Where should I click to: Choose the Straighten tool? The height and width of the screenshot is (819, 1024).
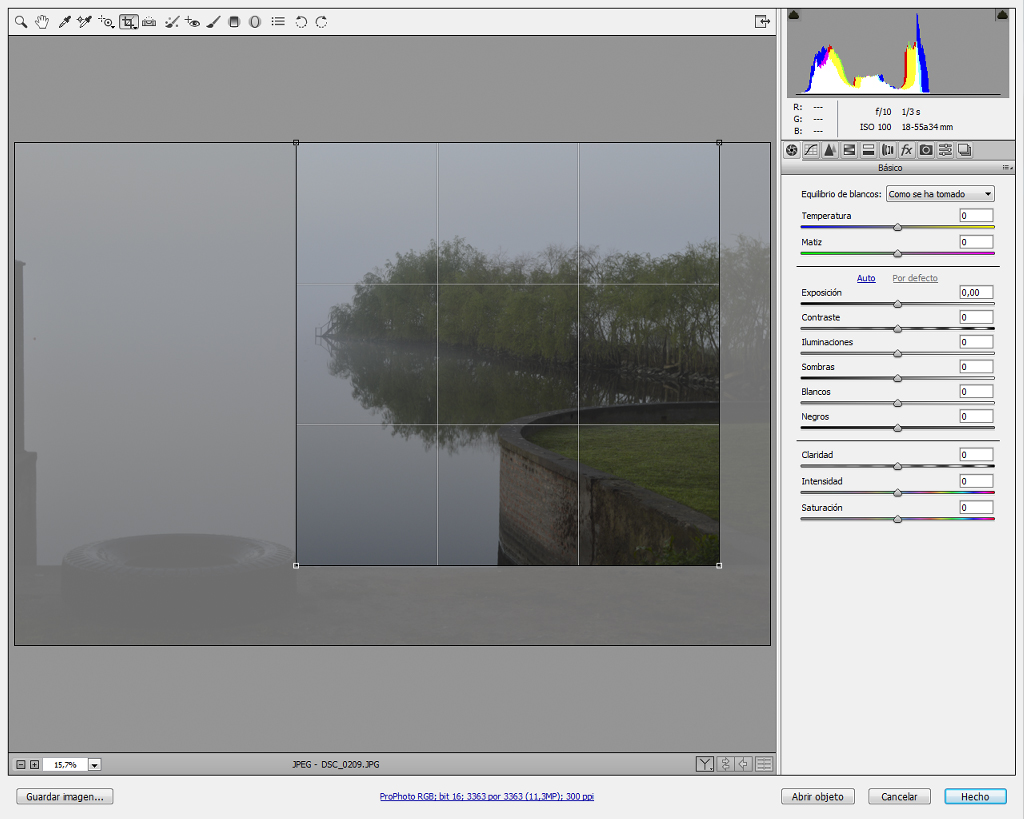click(149, 22)
